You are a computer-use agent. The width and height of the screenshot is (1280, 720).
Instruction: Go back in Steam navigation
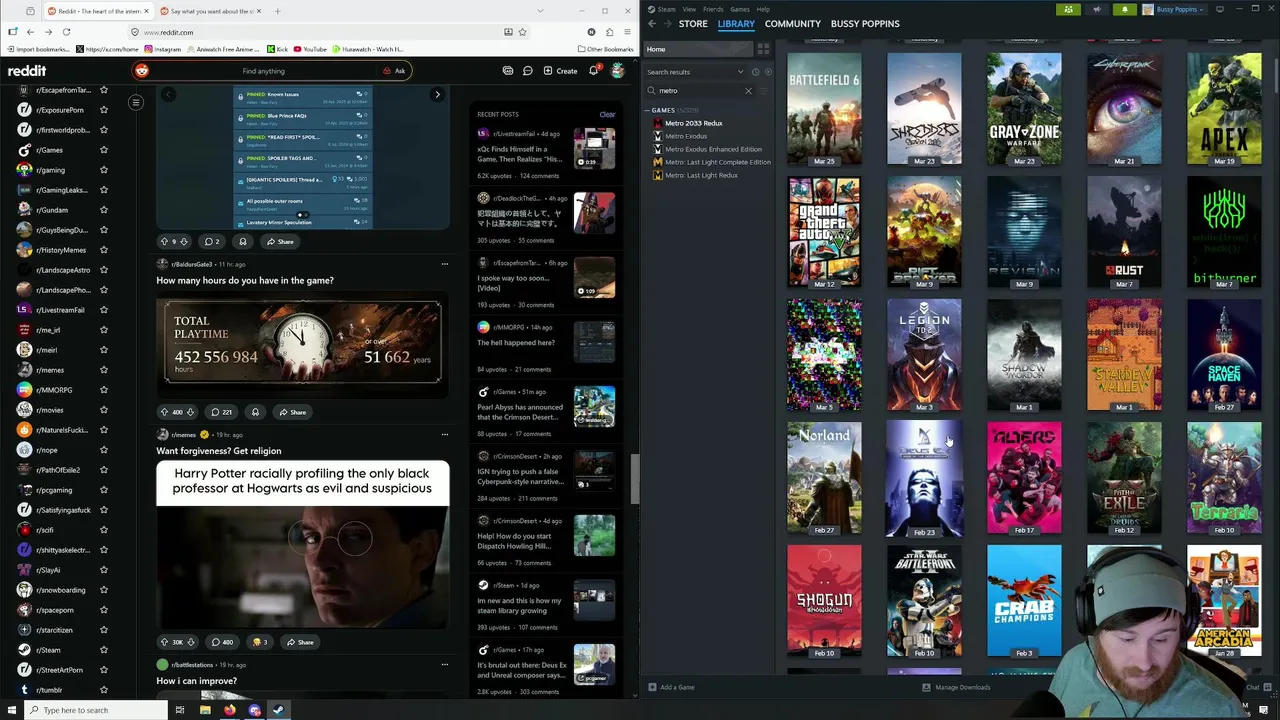pos(652,24)
